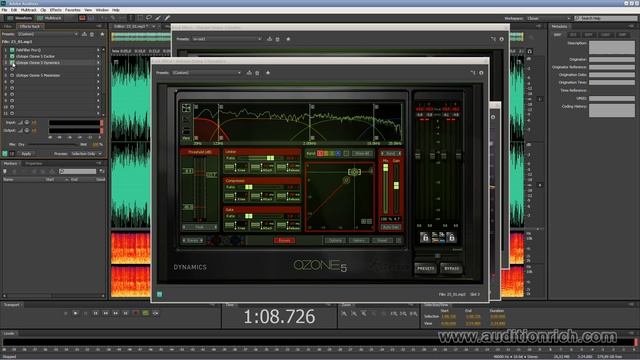Open the Workspace dropdown

(549, 18)
